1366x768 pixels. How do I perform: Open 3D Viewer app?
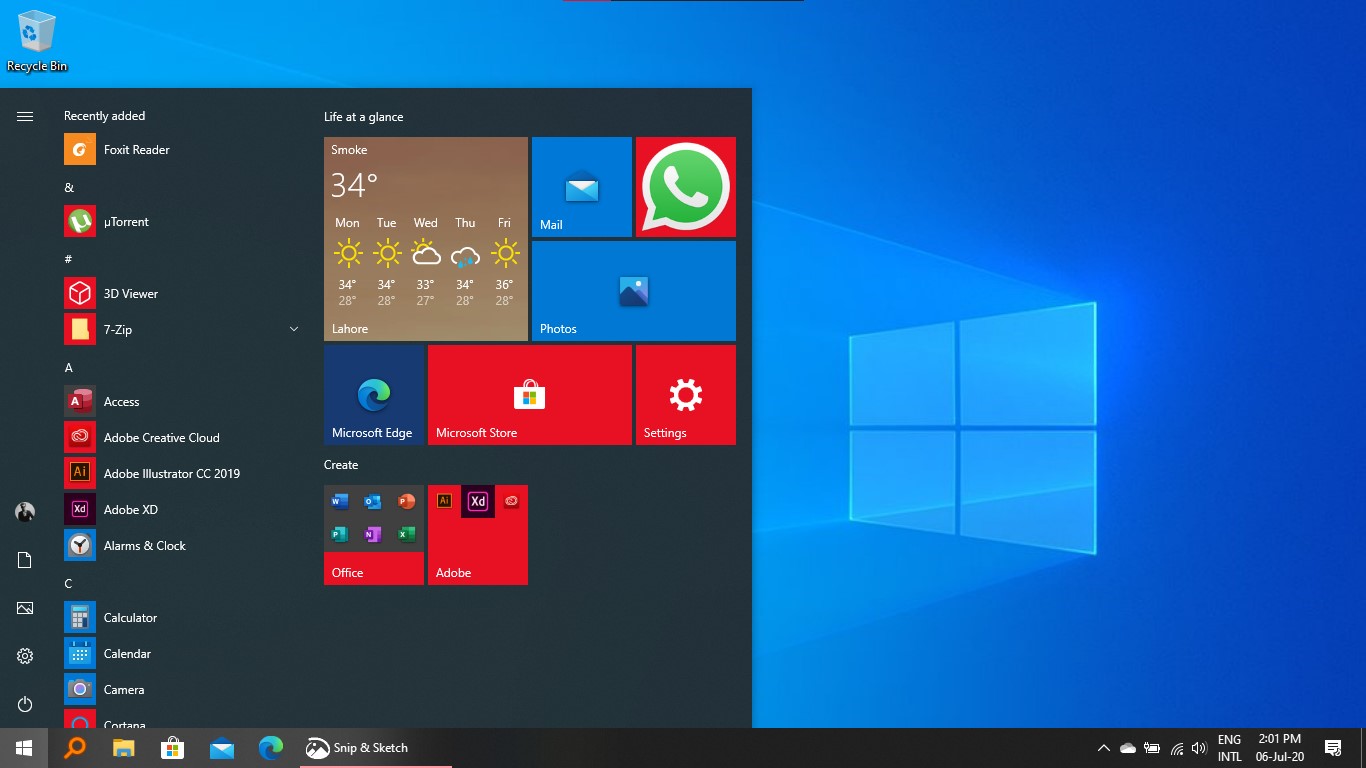(182, 294)
